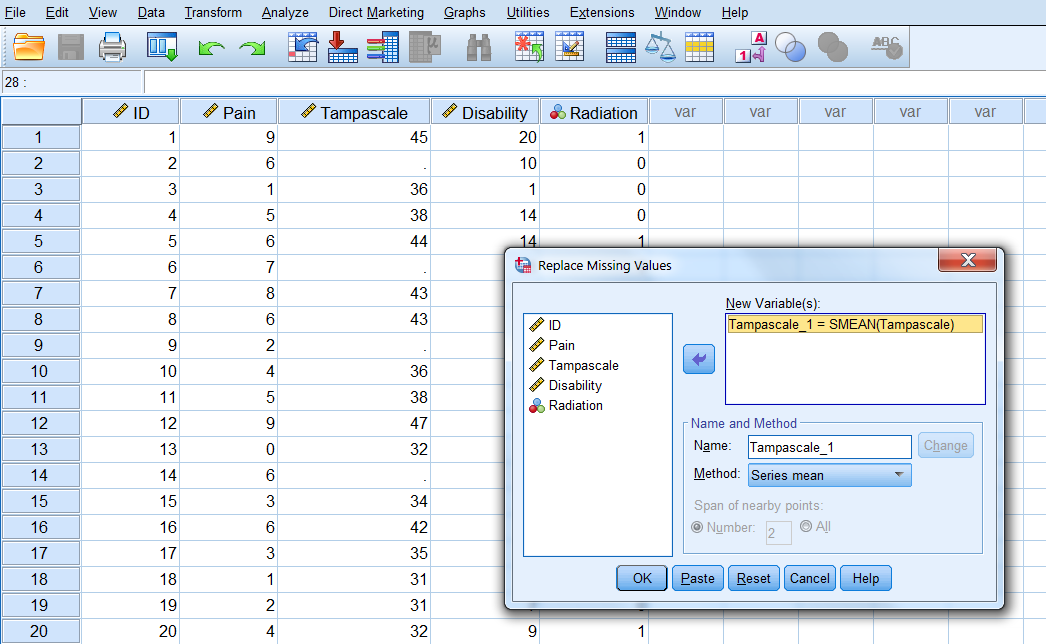Click OK in Replace Missing Values dialog
The width and height of the screenshot is (1046, 644).
click(x=642, y=578)
